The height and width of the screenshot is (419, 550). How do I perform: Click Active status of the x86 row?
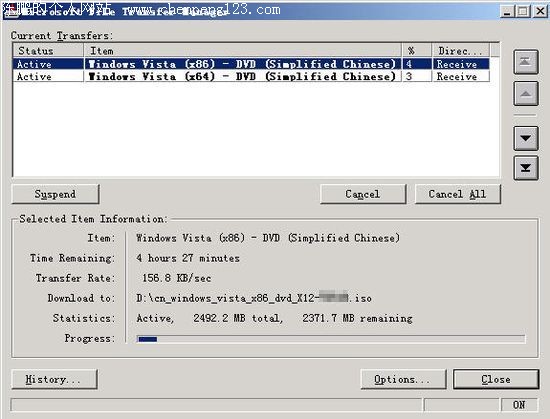click(34, 64)
